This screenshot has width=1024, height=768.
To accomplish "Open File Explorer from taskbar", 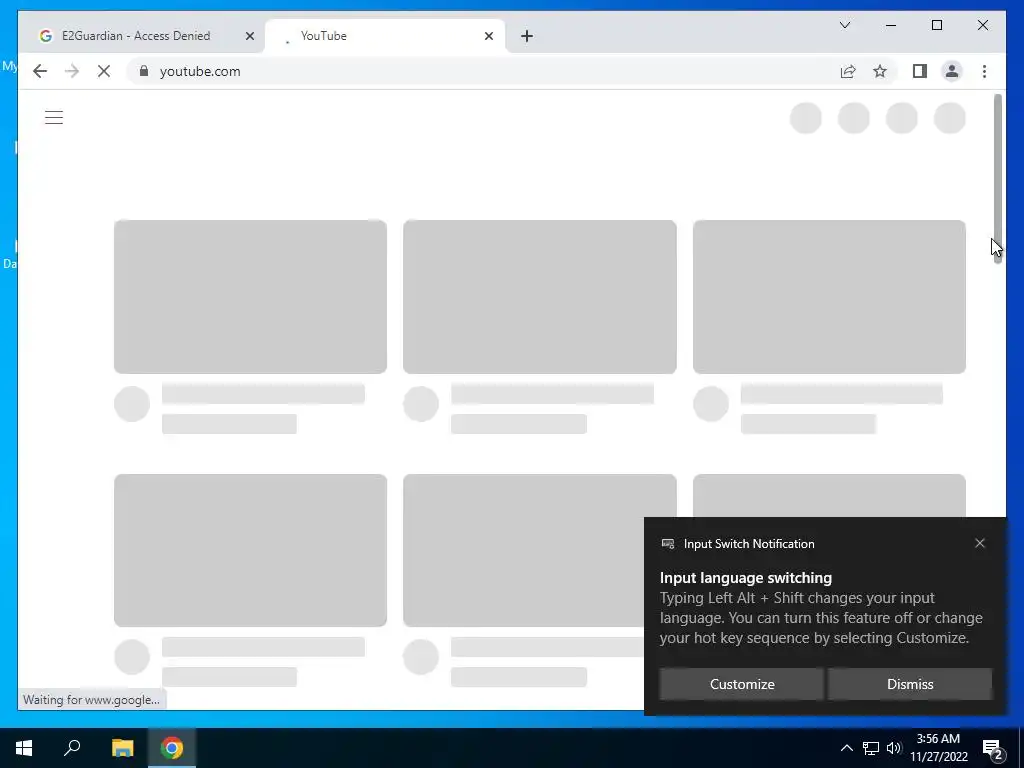I will [122, 748].
